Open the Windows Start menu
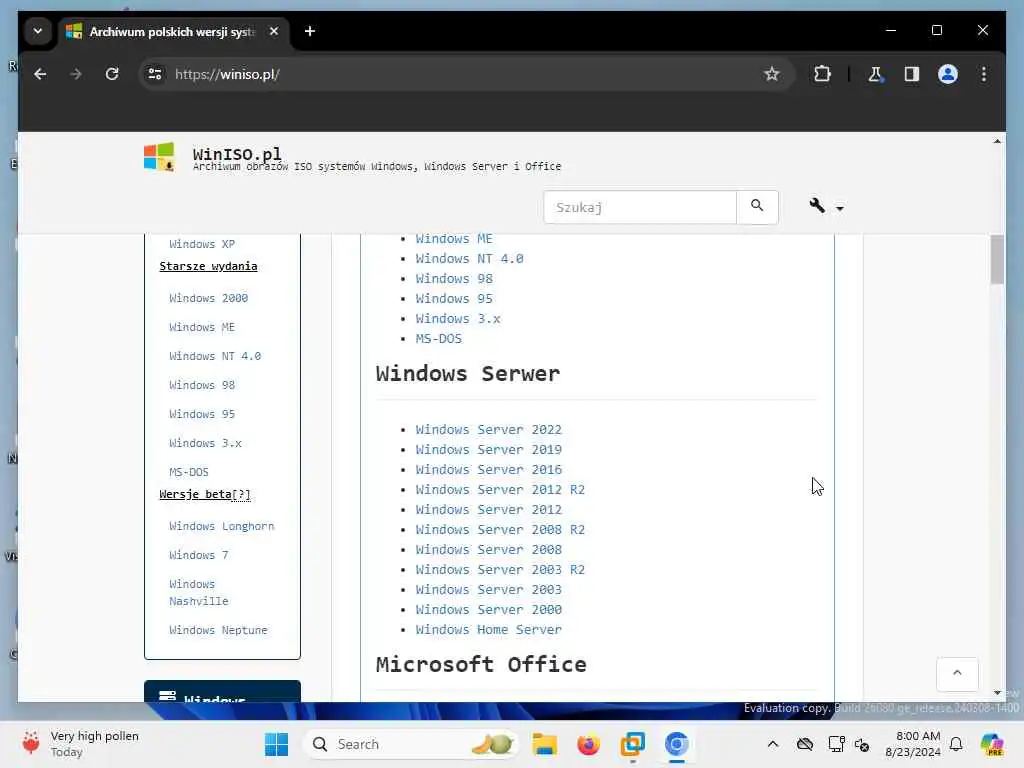1024x768 pixels. [x=276, y=744]
